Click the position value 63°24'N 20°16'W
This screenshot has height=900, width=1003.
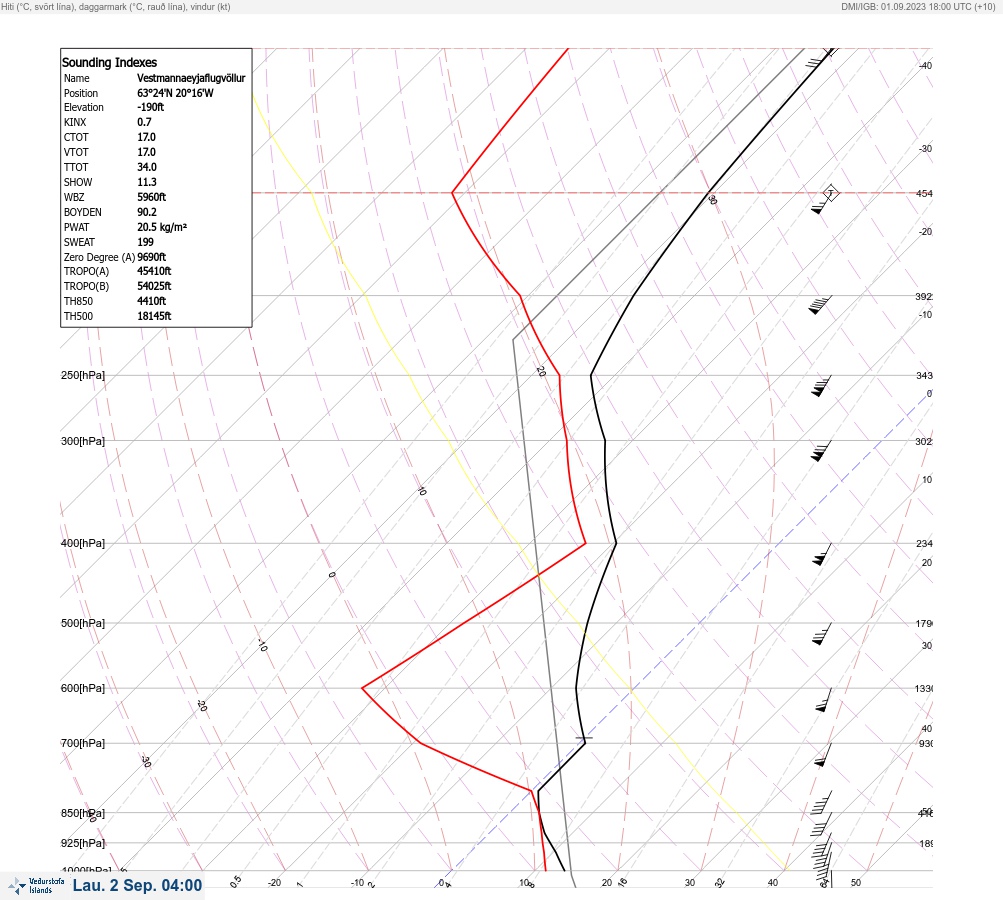[x=175, y=93]
